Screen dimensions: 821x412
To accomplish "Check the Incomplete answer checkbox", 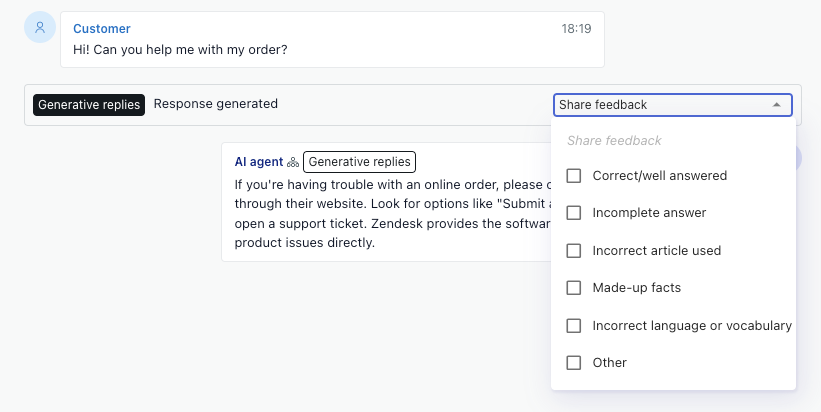I will tap(574, 213).
